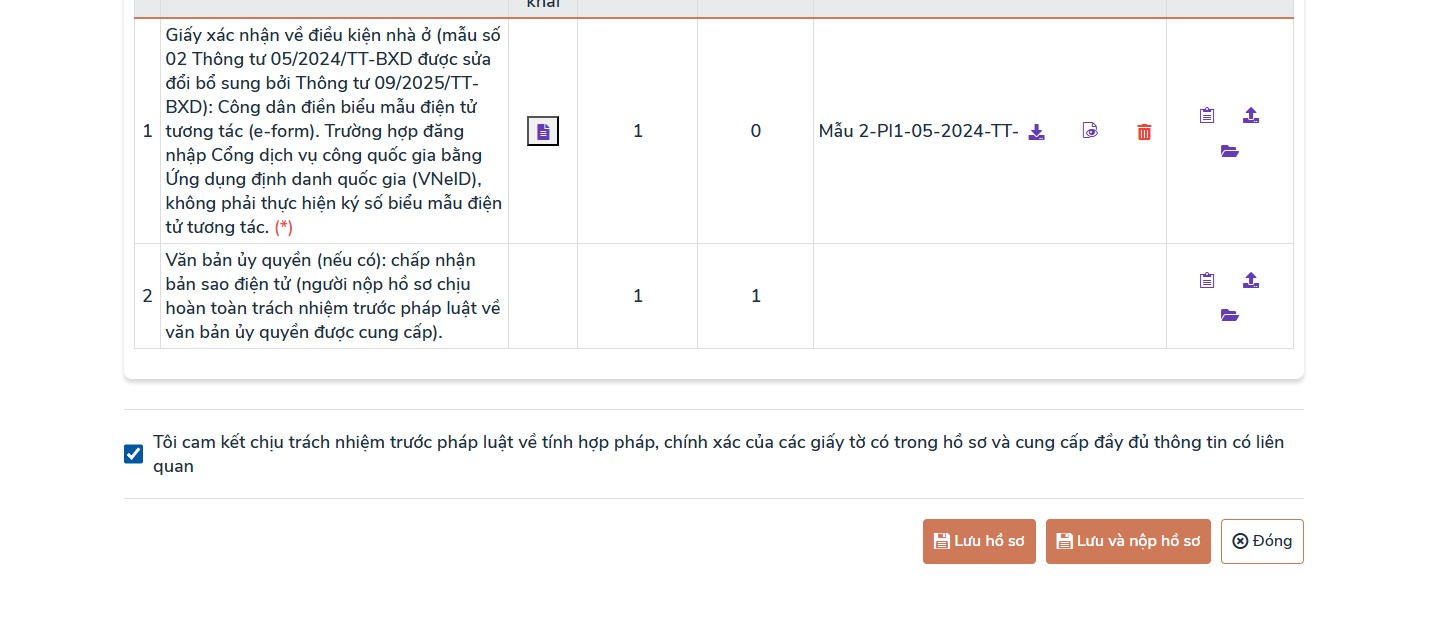Click the Mẫu 2-Pl1-05-2024-TT file name
The width and height of the screenshot is (1440, 635).
pos(918,131)
